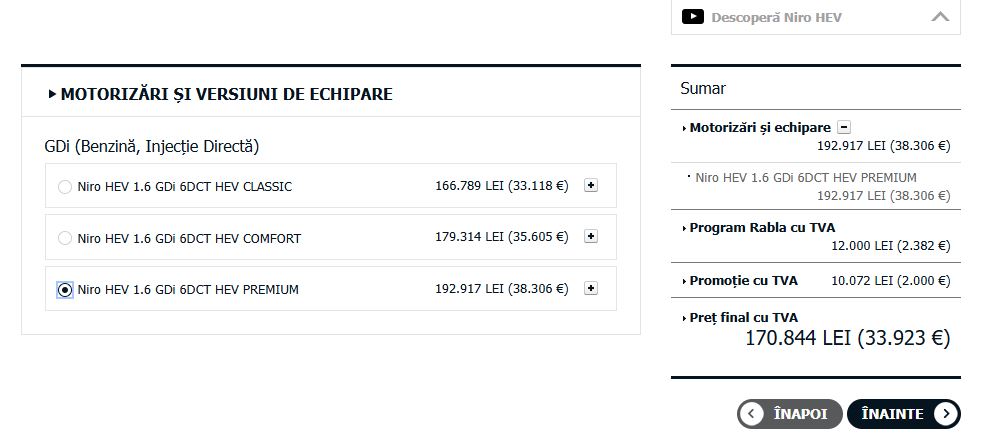Click Niro HEV PREMIUM item in summary
Viewport: 1001px width, 440px height.
(806, 178)
